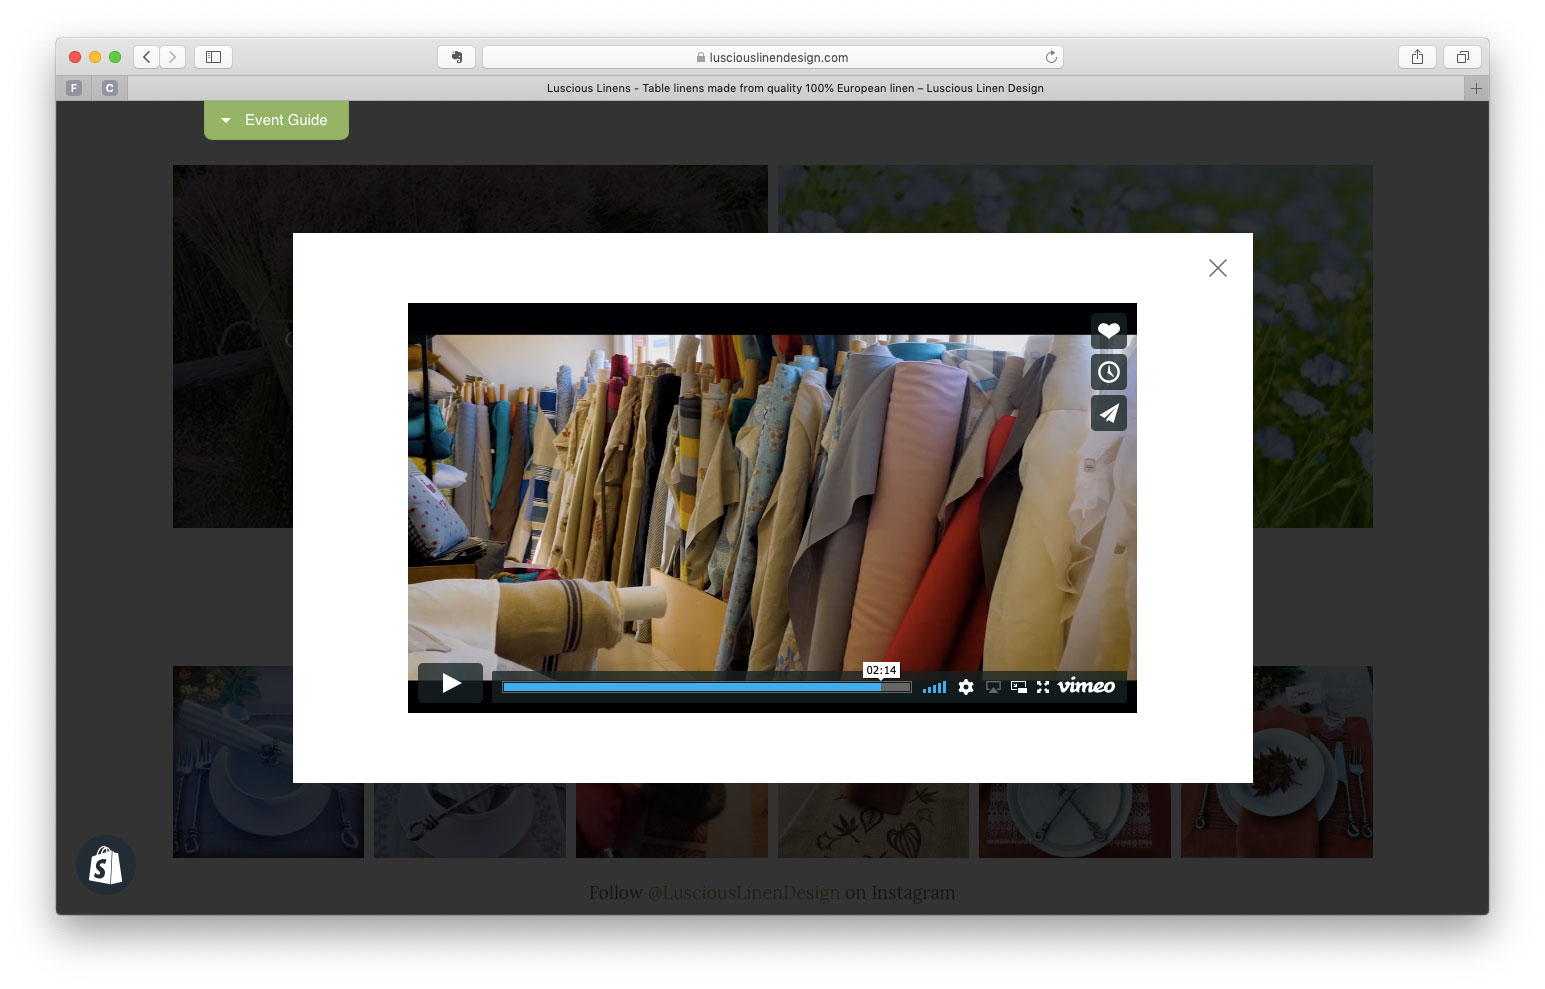1545x989 pixels.
Task: Go back in Safari history
Action: [147, 57]
